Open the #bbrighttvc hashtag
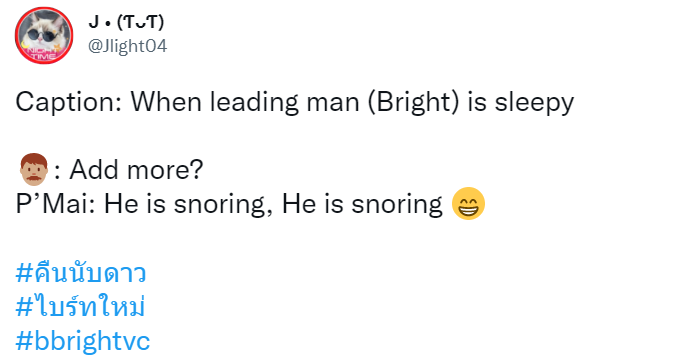The width and height of the screenshot is (676, 361). pyautogui.click(x=83, y=341)
